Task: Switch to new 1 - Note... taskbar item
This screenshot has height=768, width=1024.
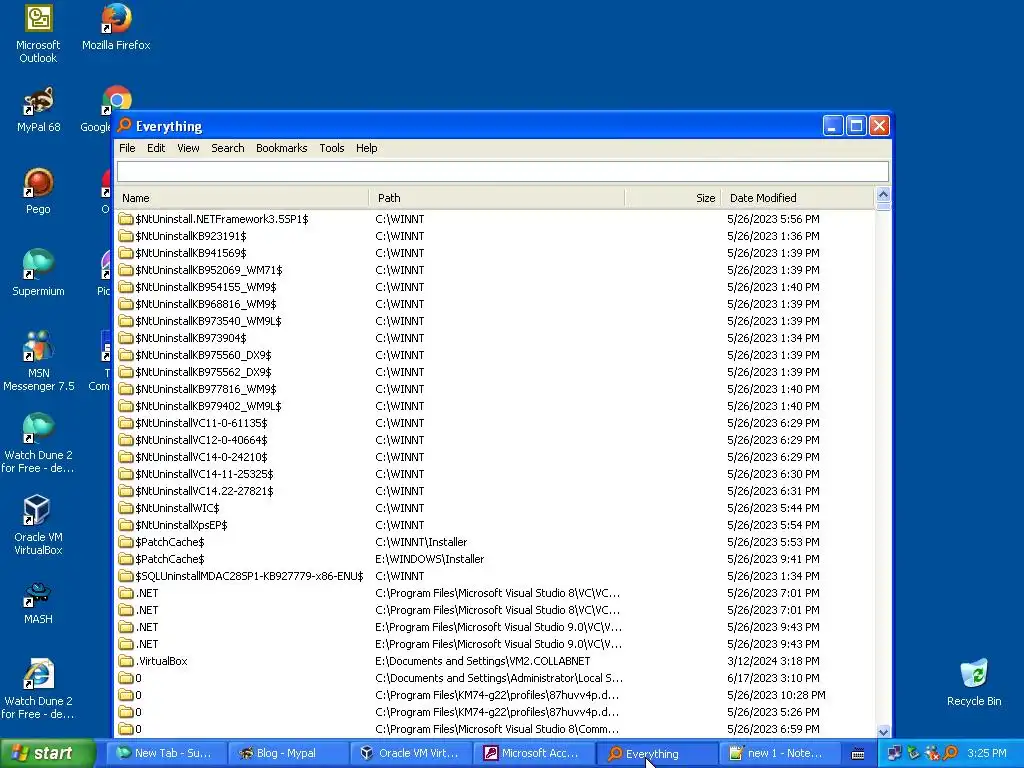Action: 778,753
